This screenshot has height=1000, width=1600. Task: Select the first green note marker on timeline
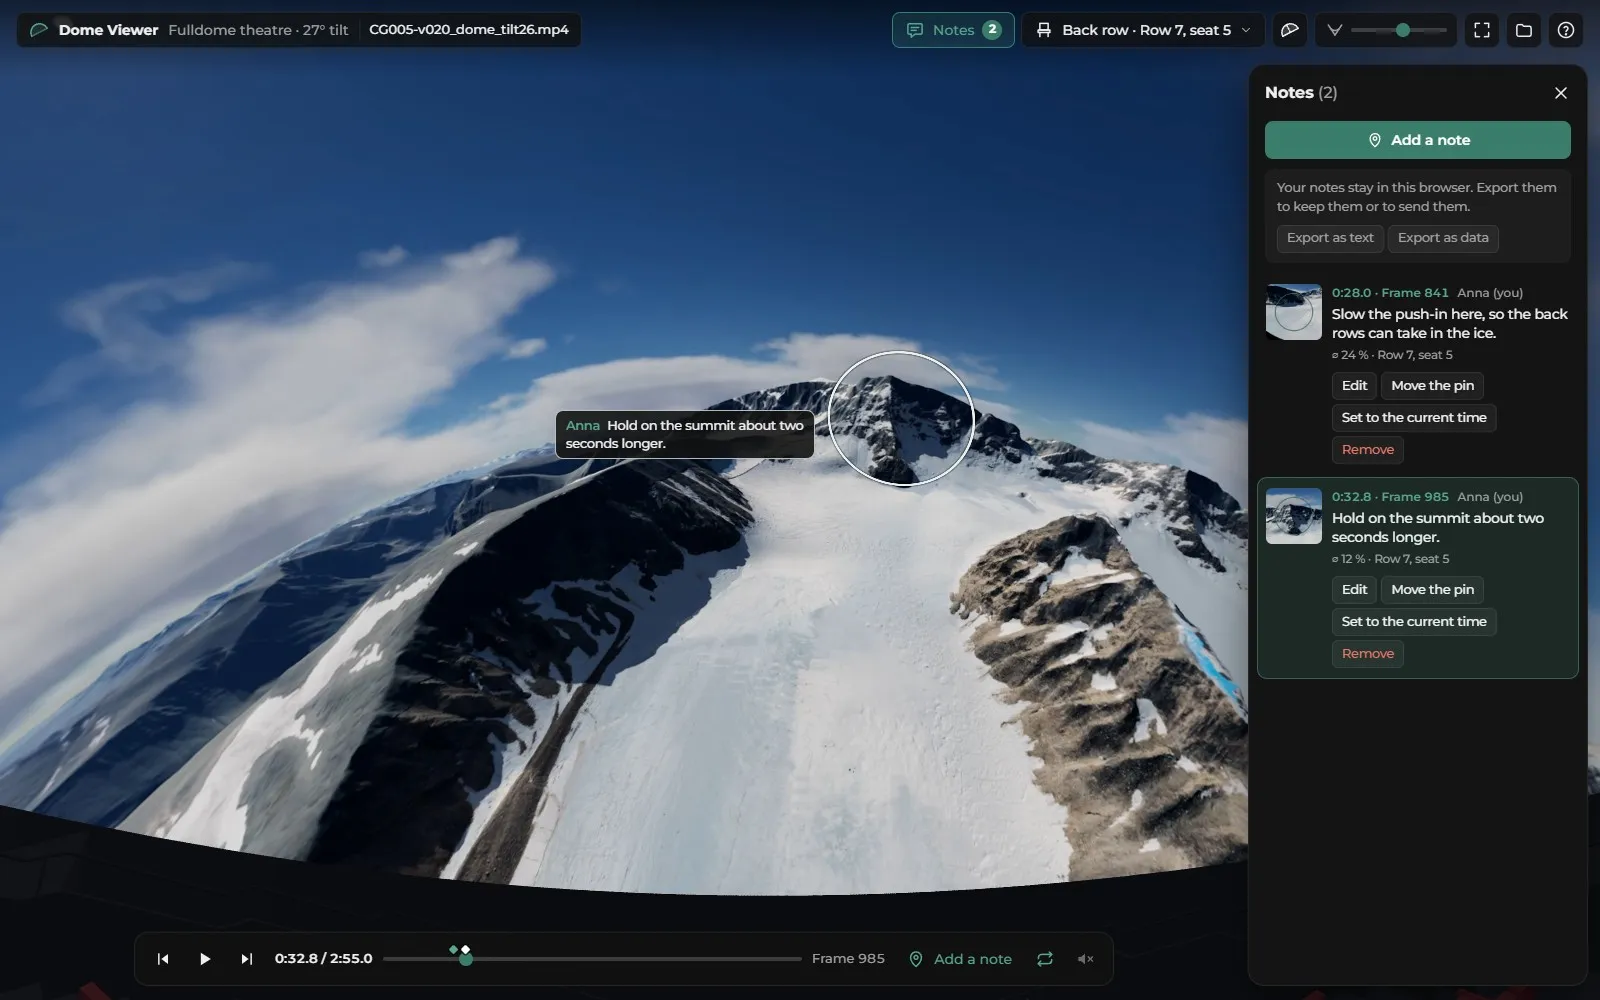click(453, 949)
